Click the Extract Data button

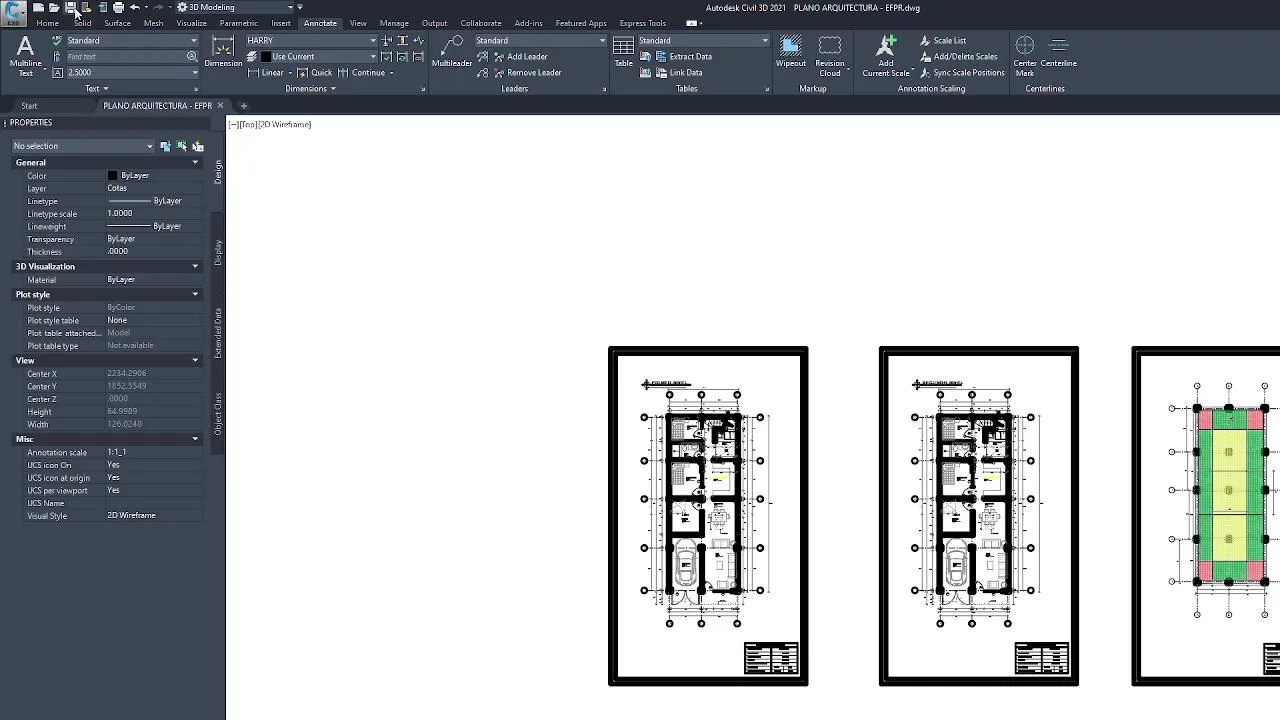[683, 57]
